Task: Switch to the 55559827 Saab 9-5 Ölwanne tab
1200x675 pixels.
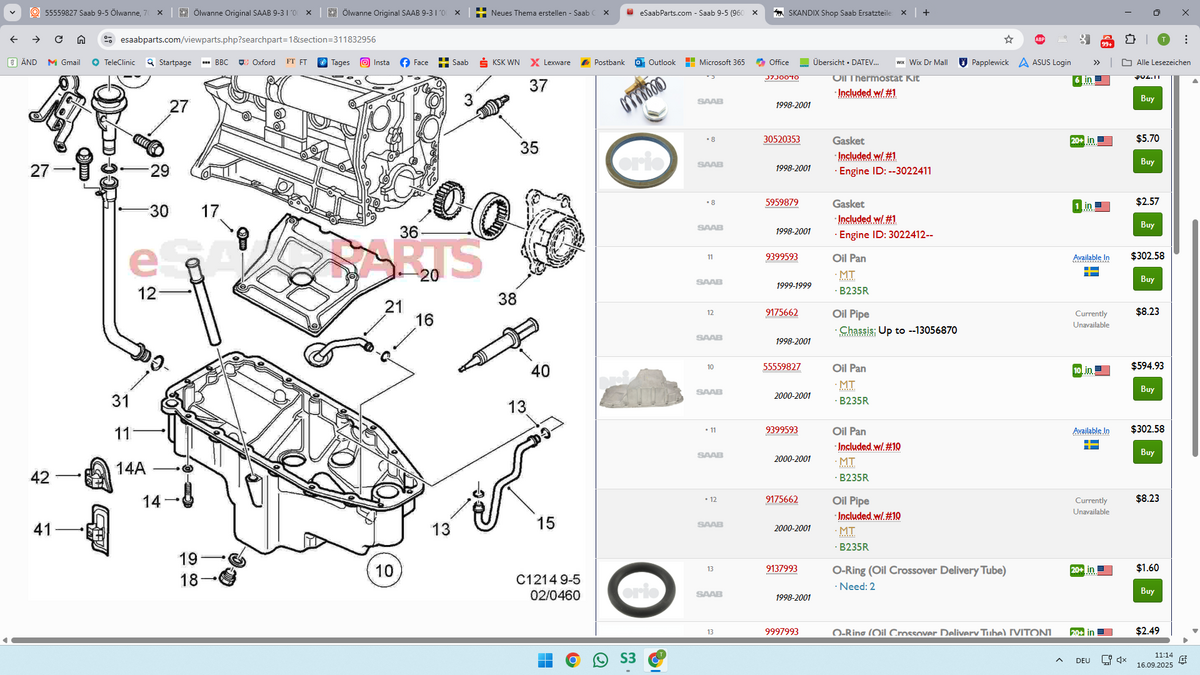Action: pos(96,13)
